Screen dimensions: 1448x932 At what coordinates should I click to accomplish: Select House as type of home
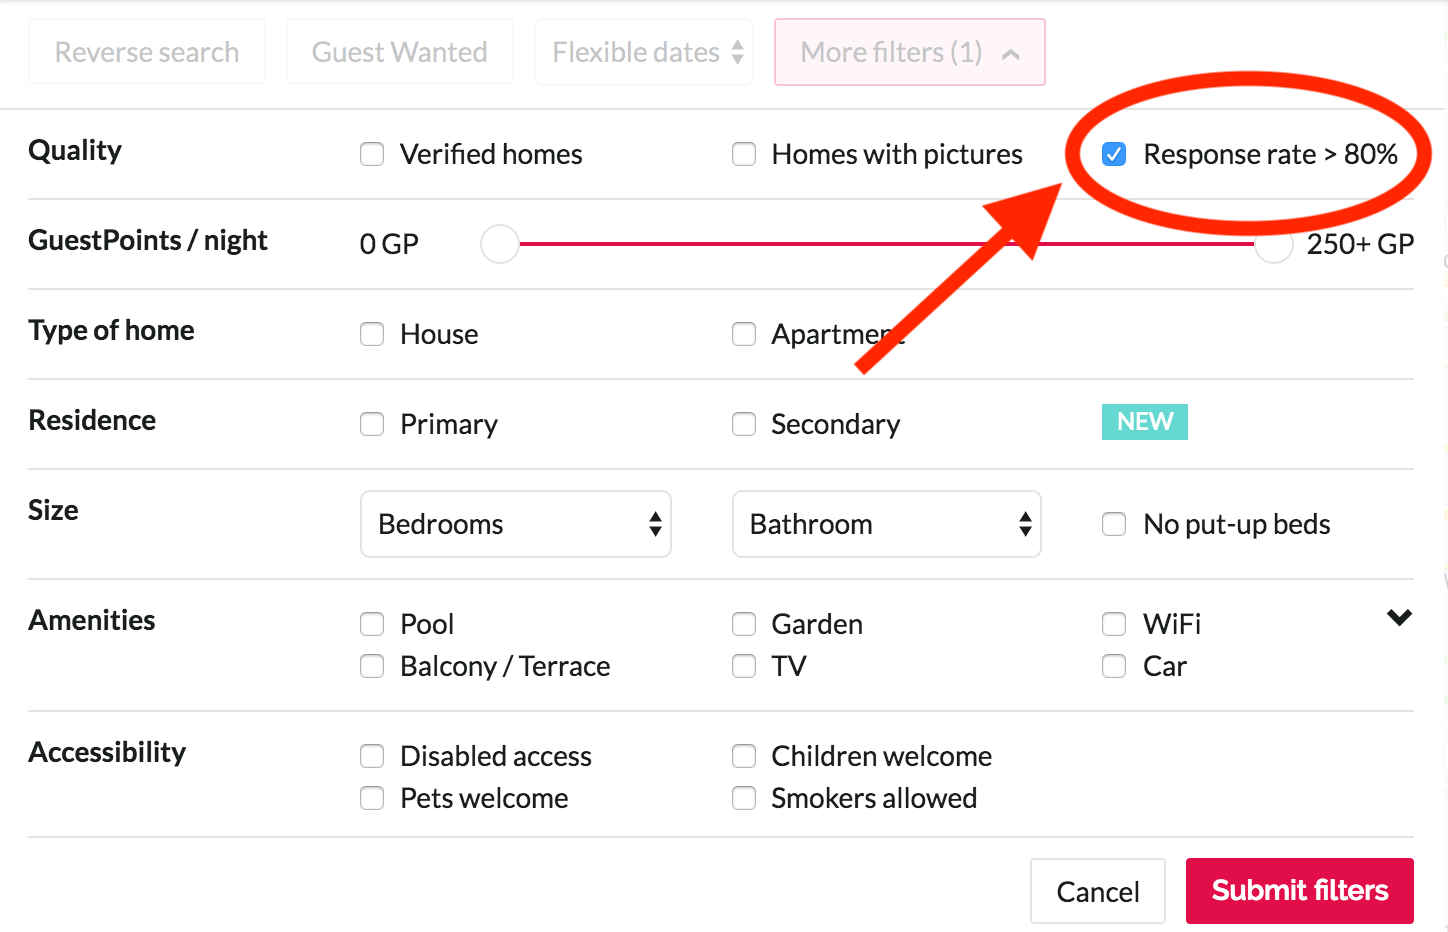click(x=372, y=334)
